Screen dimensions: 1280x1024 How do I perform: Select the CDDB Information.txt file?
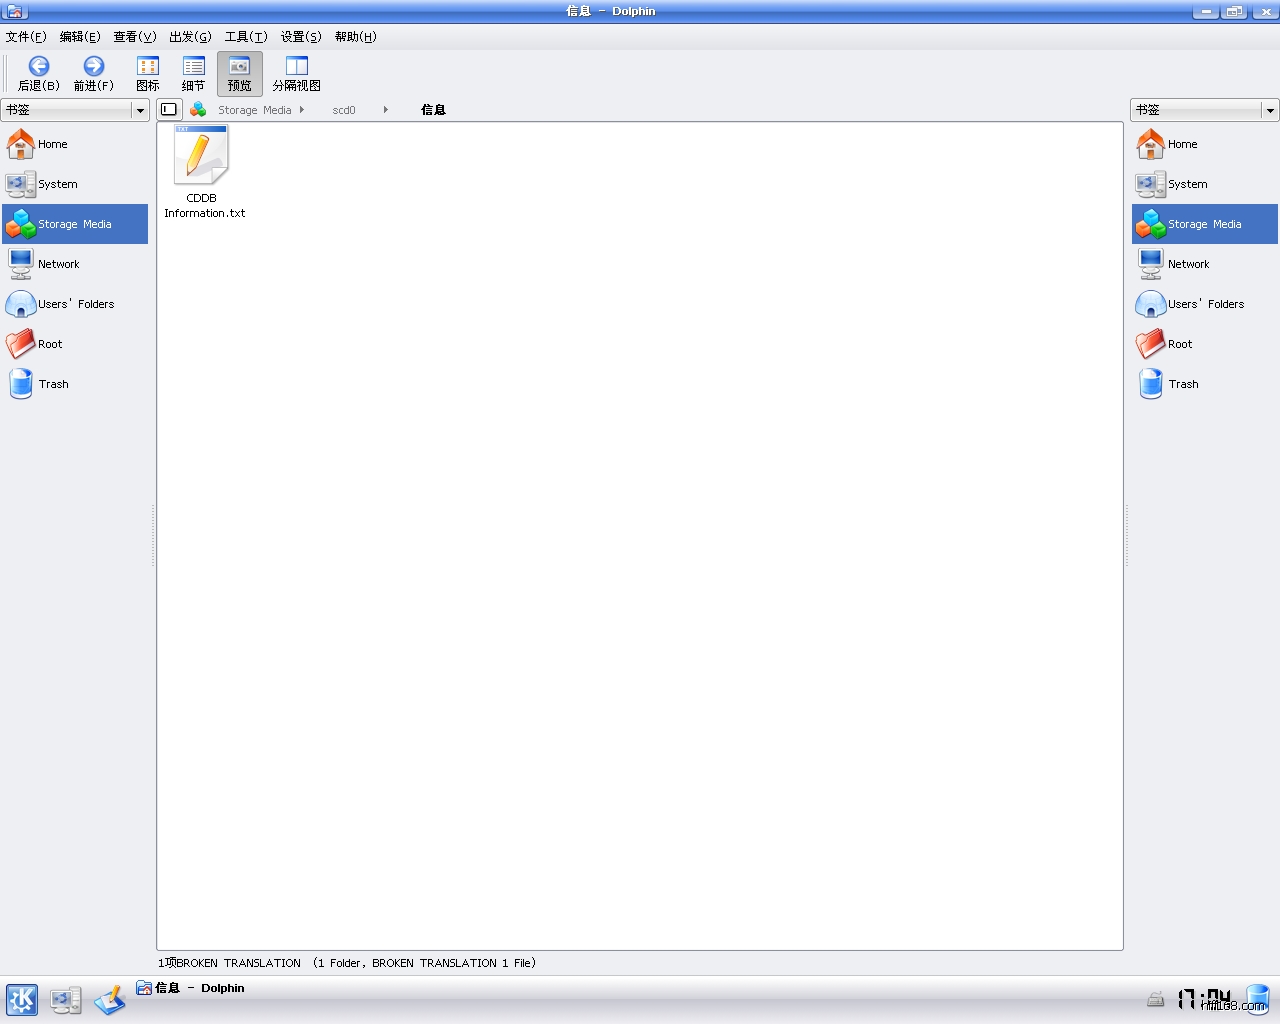point(202,157)
